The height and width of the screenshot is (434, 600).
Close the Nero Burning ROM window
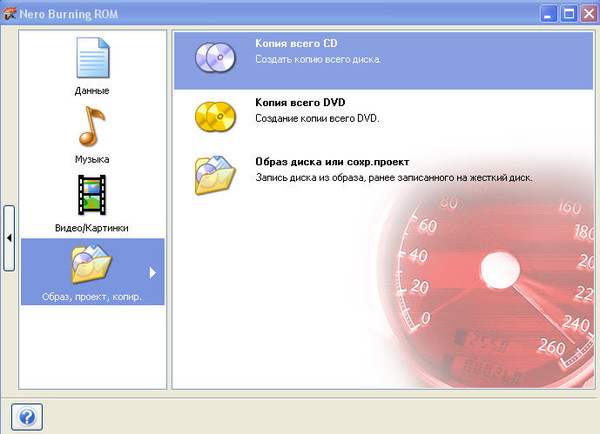(x=589, y=14)
